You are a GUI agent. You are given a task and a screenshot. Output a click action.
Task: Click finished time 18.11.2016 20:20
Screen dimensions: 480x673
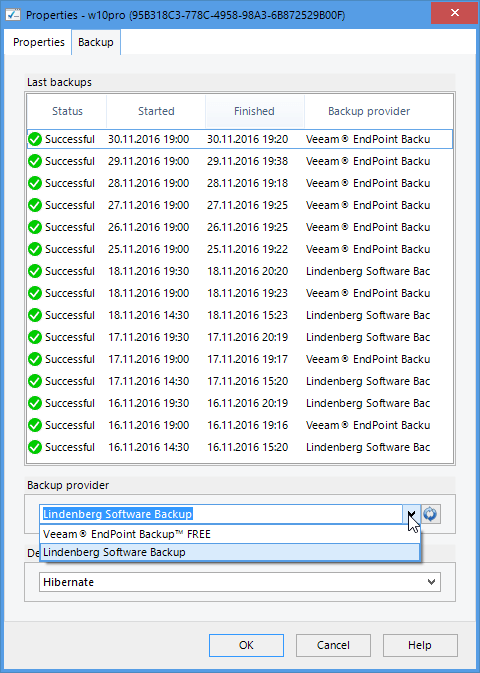pos(248,271)
